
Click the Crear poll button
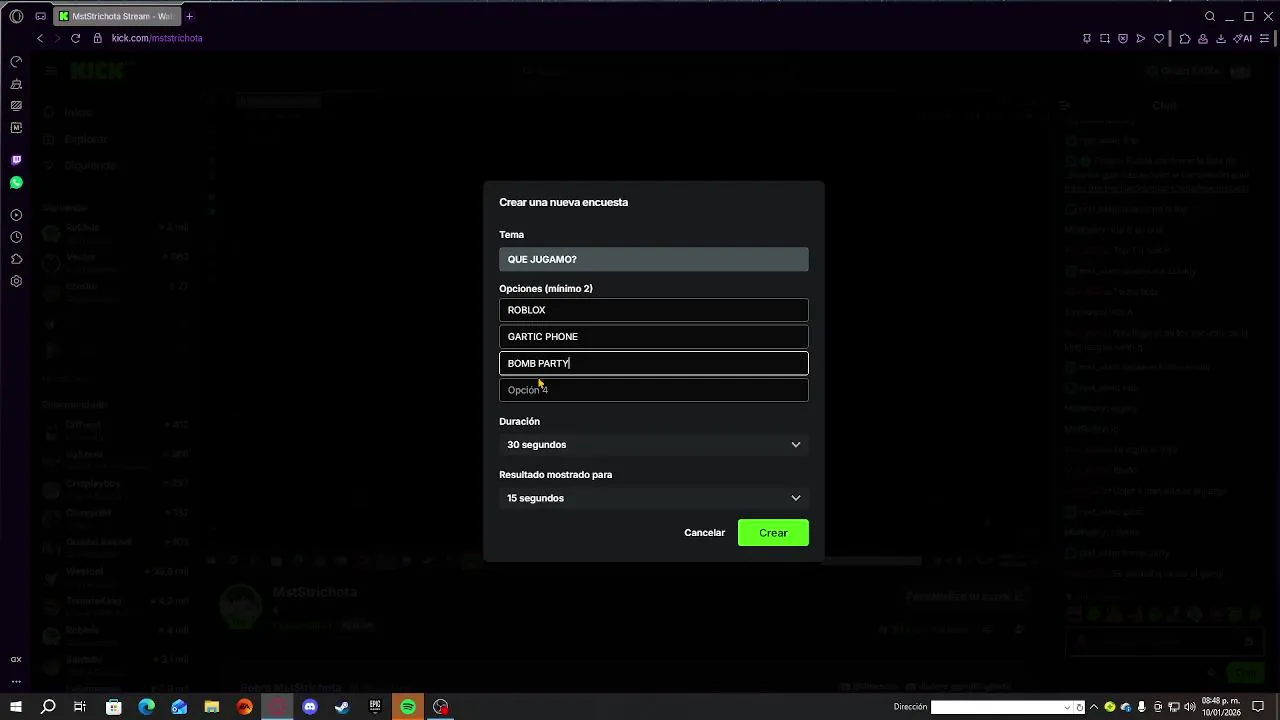[773, 533]
